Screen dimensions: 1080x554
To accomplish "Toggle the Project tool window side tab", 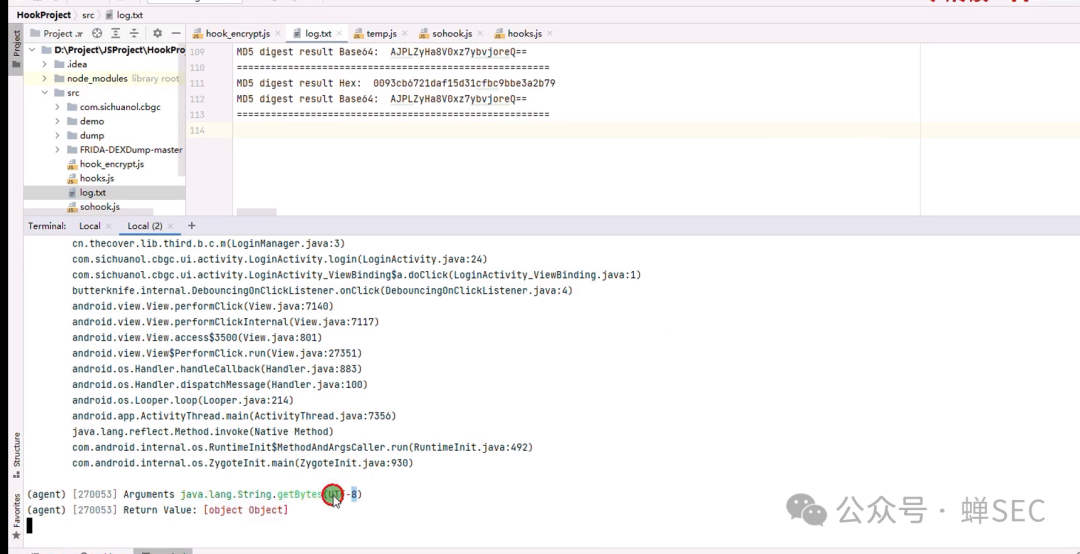I will pyautogui.click(x=17, y=48).
